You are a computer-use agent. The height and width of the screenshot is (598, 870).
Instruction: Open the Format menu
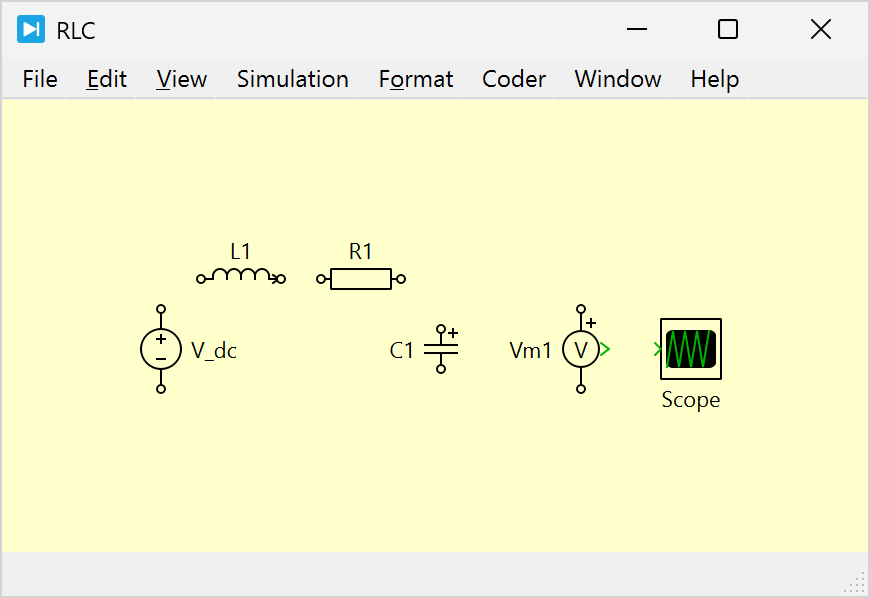416,79
